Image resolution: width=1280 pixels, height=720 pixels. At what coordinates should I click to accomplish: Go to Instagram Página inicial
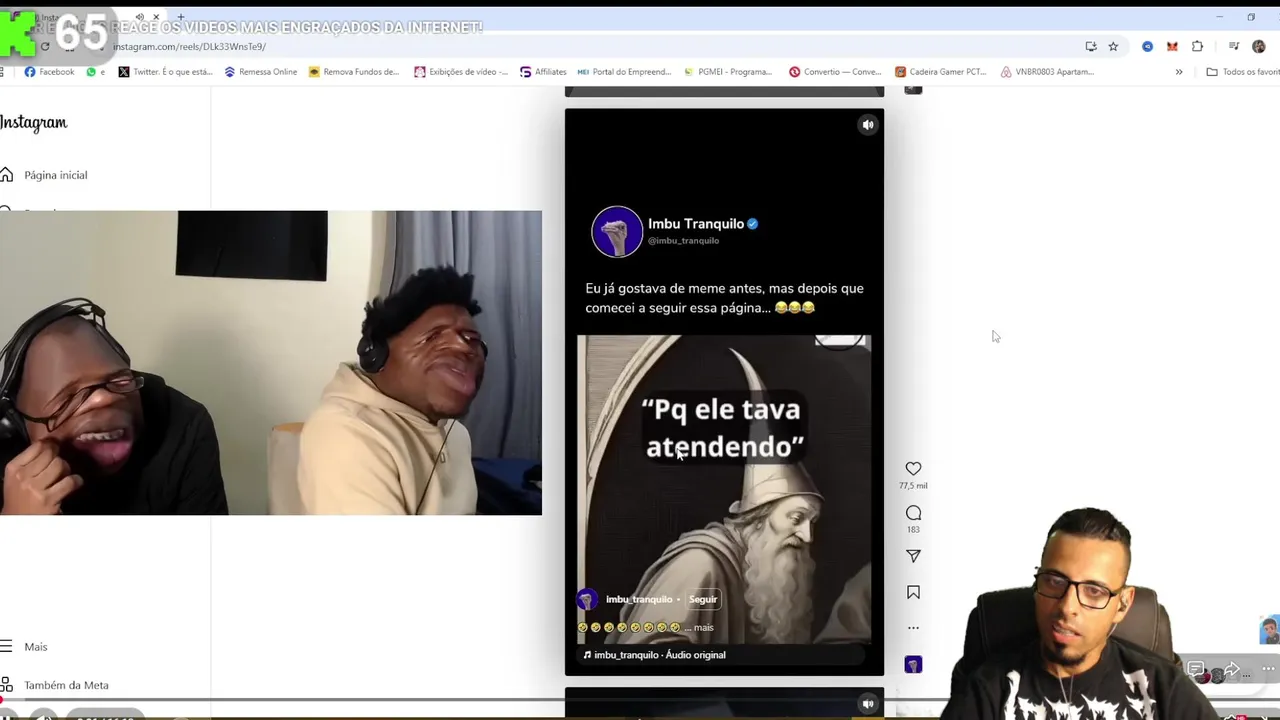[55, 175]
